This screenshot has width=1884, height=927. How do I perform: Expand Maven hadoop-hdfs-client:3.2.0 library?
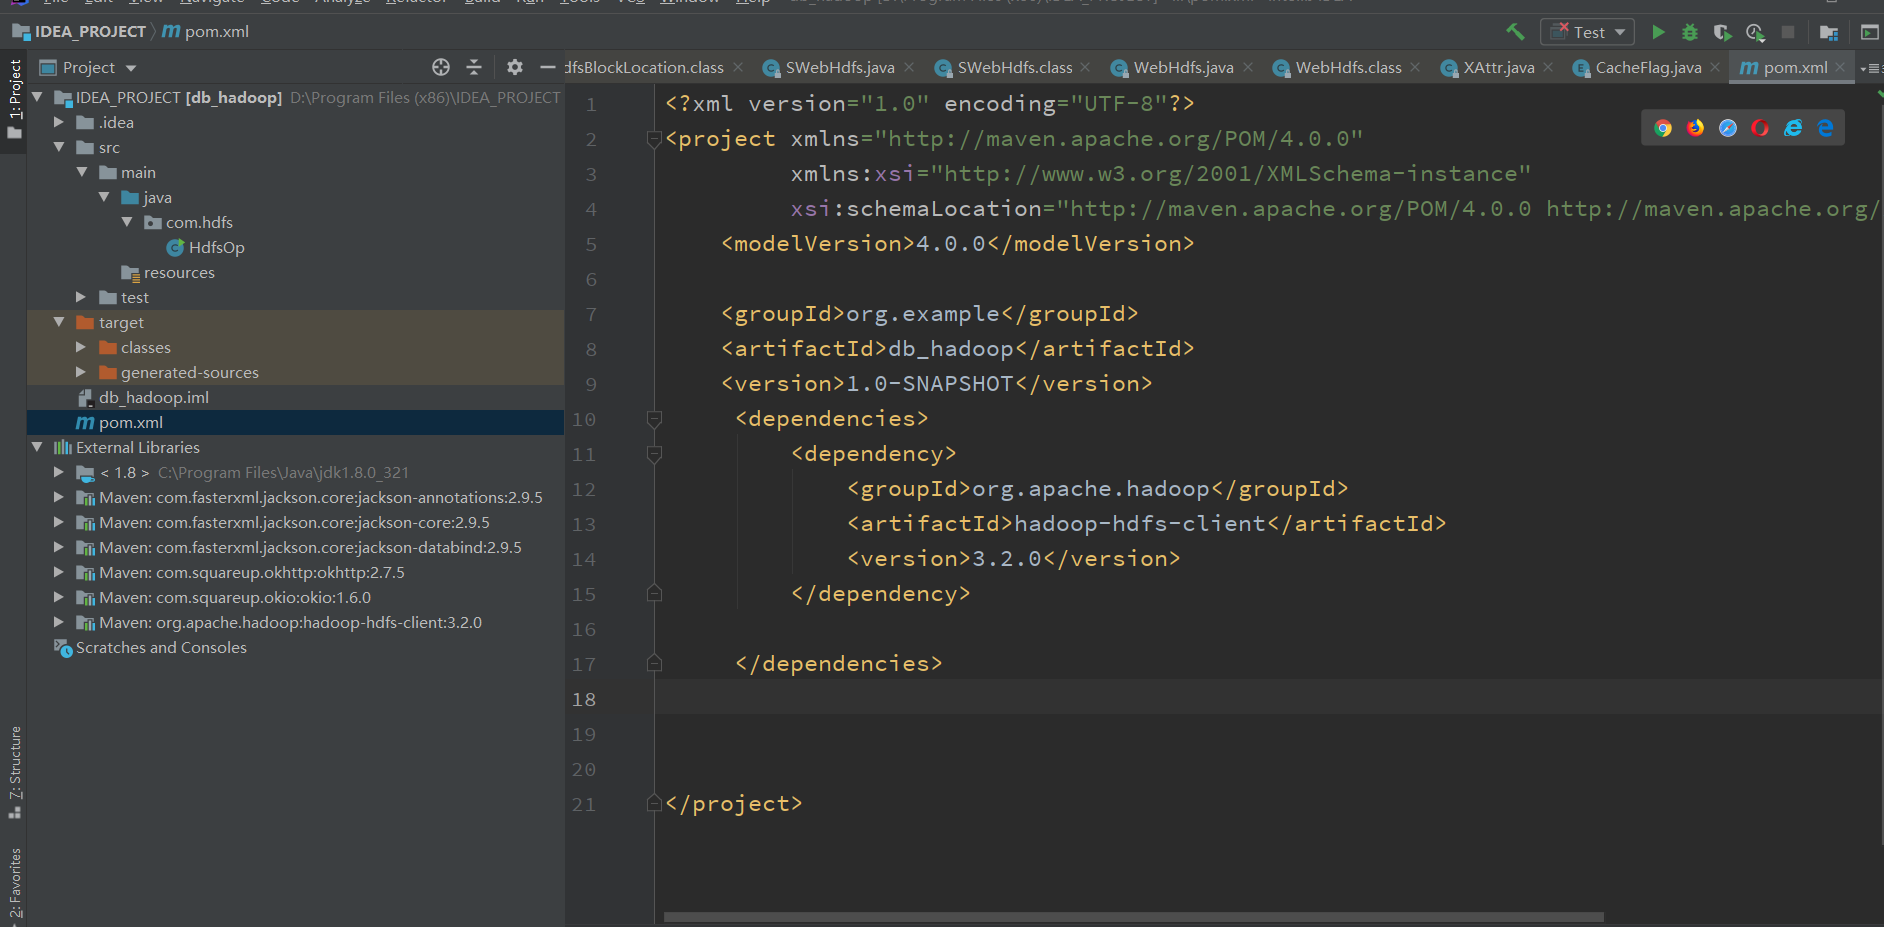tap(59, 622)
